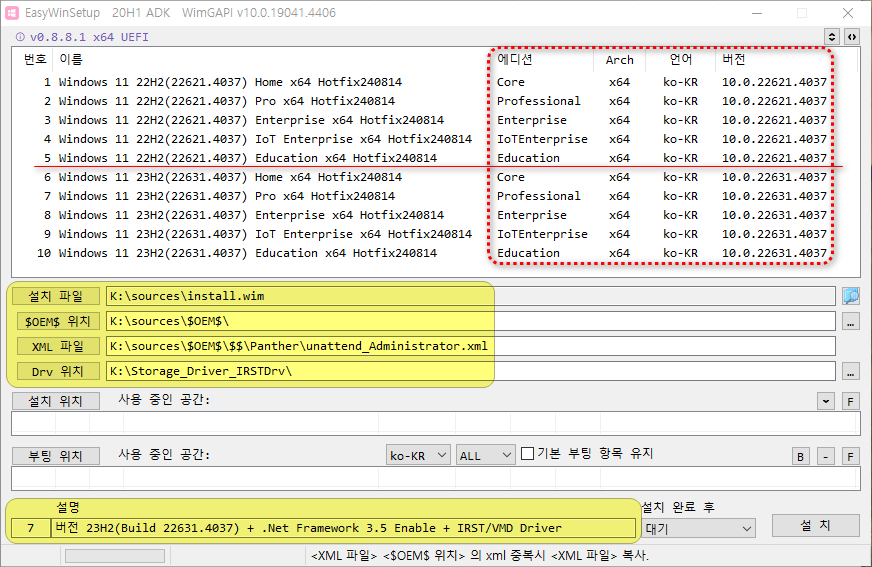
Task: Click the 에디션 column header
Action: 543,59
